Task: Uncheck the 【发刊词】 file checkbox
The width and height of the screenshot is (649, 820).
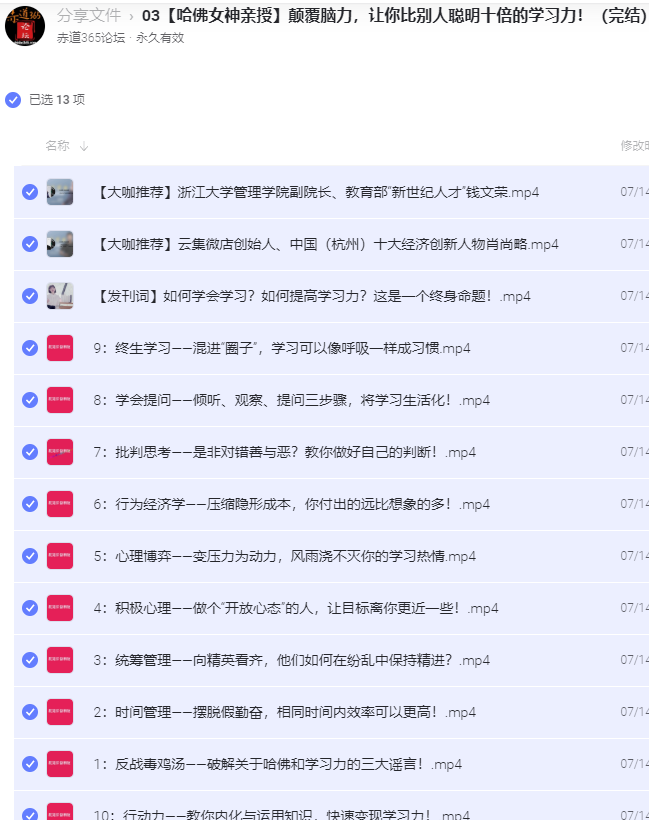Action: [x=30, y=296]
